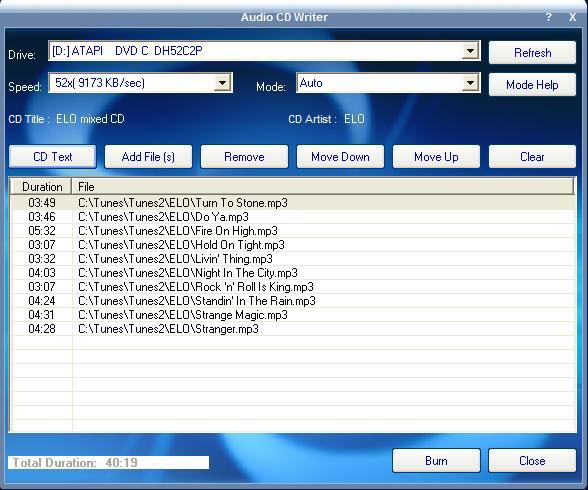Screen dimensions: 588x490
Task: Select Do Ya.mp3 track
Action: tap(293, 217)
